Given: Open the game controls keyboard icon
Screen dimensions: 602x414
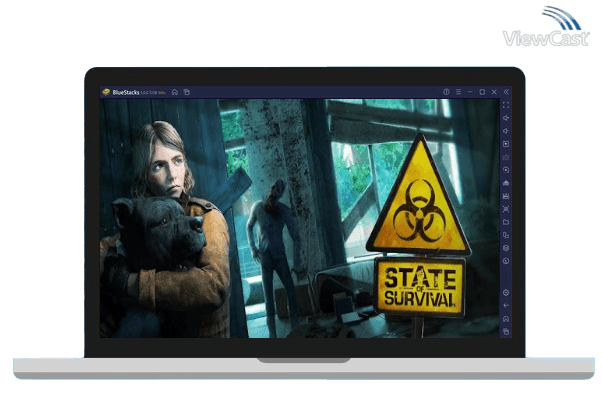Looking at the screenshot, I should click(506, 157).
